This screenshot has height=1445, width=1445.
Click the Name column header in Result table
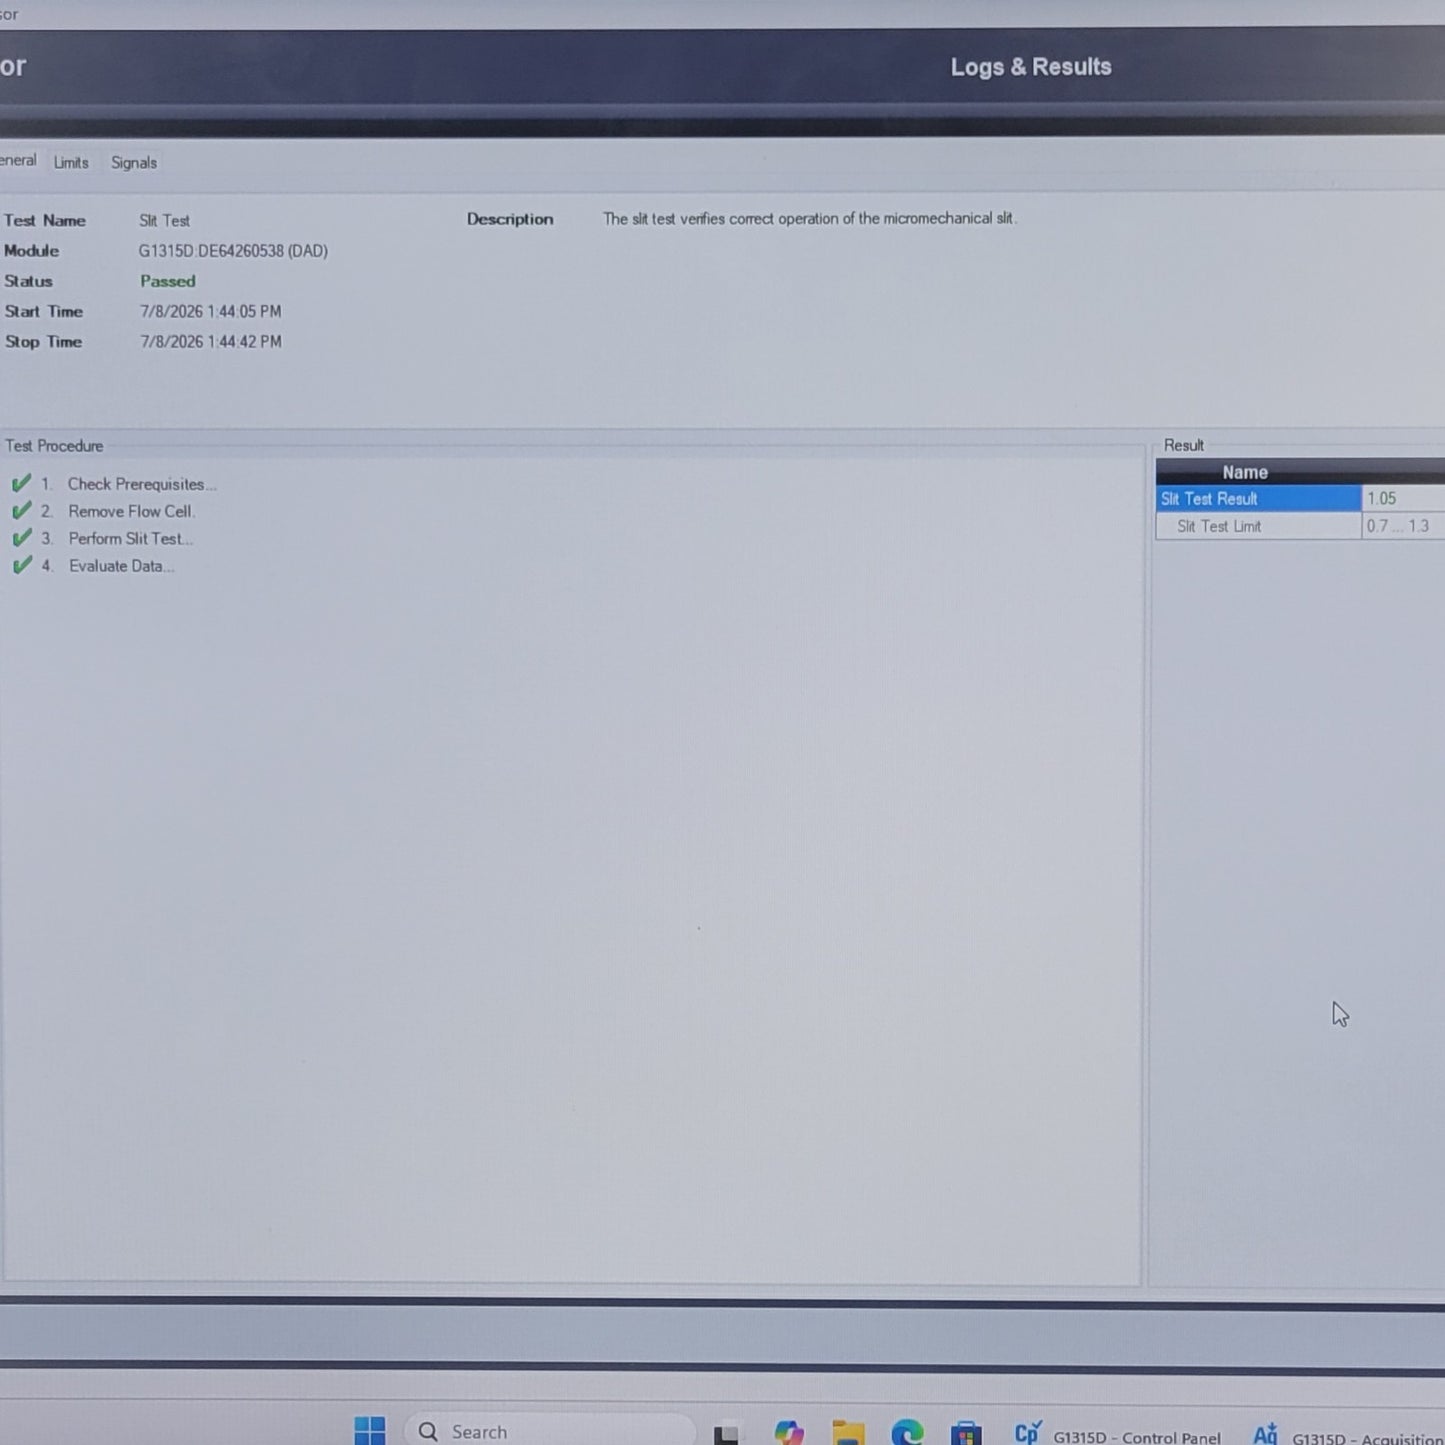[1245, 472]
